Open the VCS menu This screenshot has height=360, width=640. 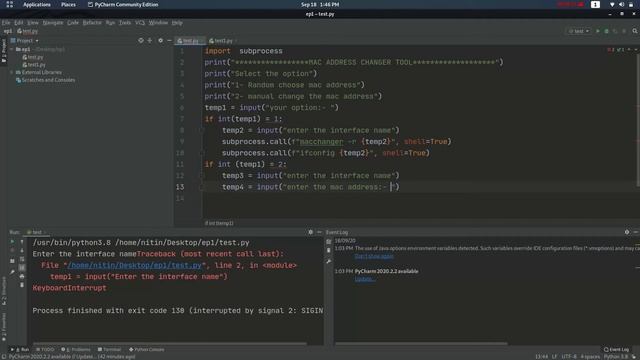[140, 23]
